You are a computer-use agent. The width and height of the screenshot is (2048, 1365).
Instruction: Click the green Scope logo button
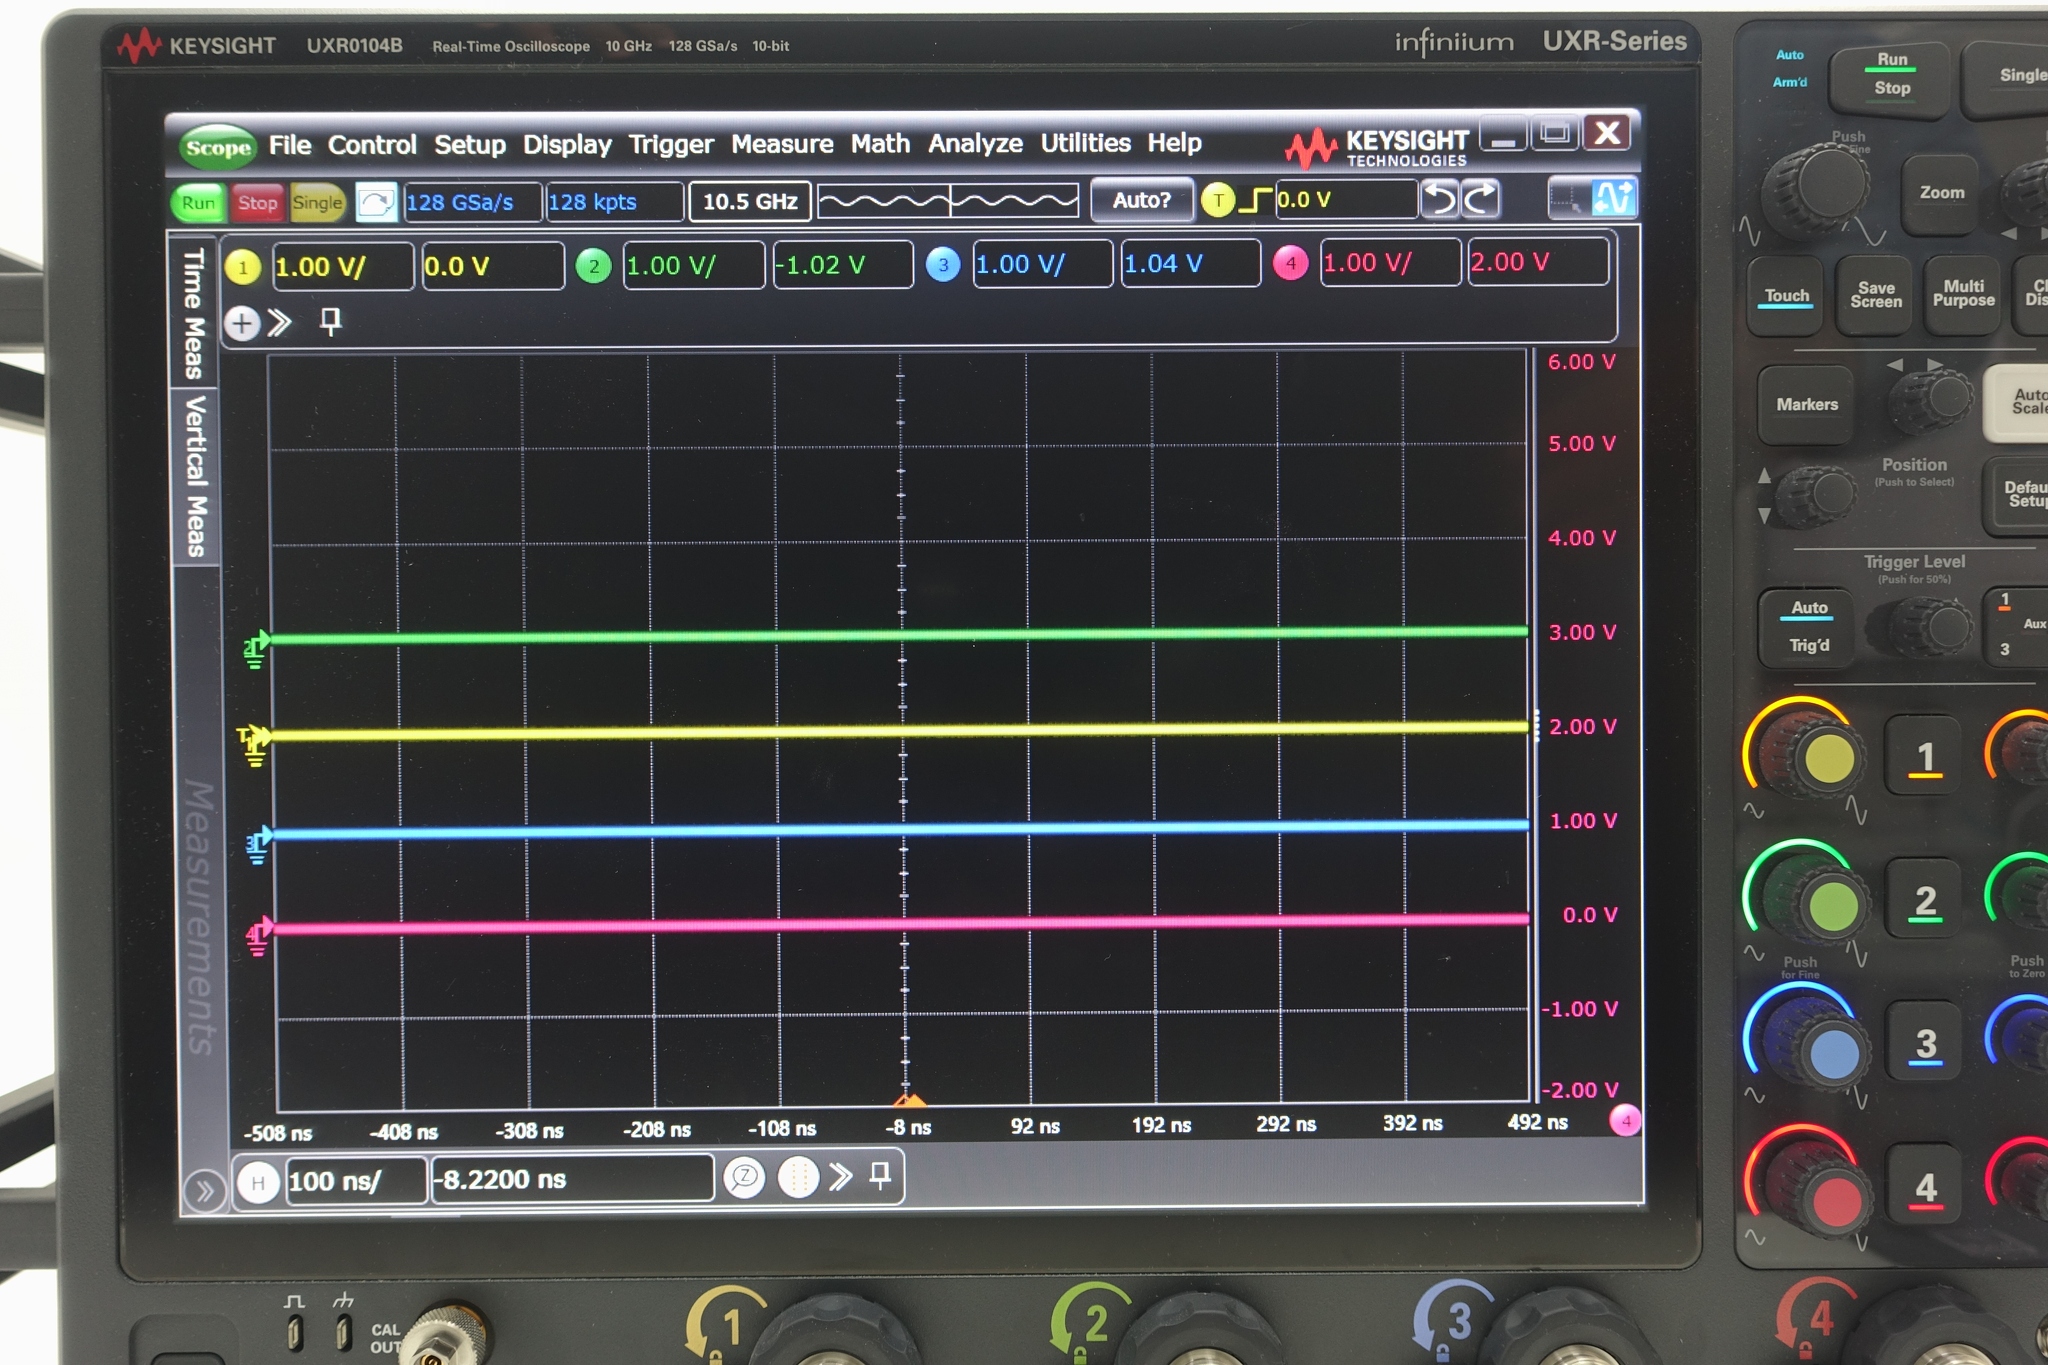[x=218, y=148]
